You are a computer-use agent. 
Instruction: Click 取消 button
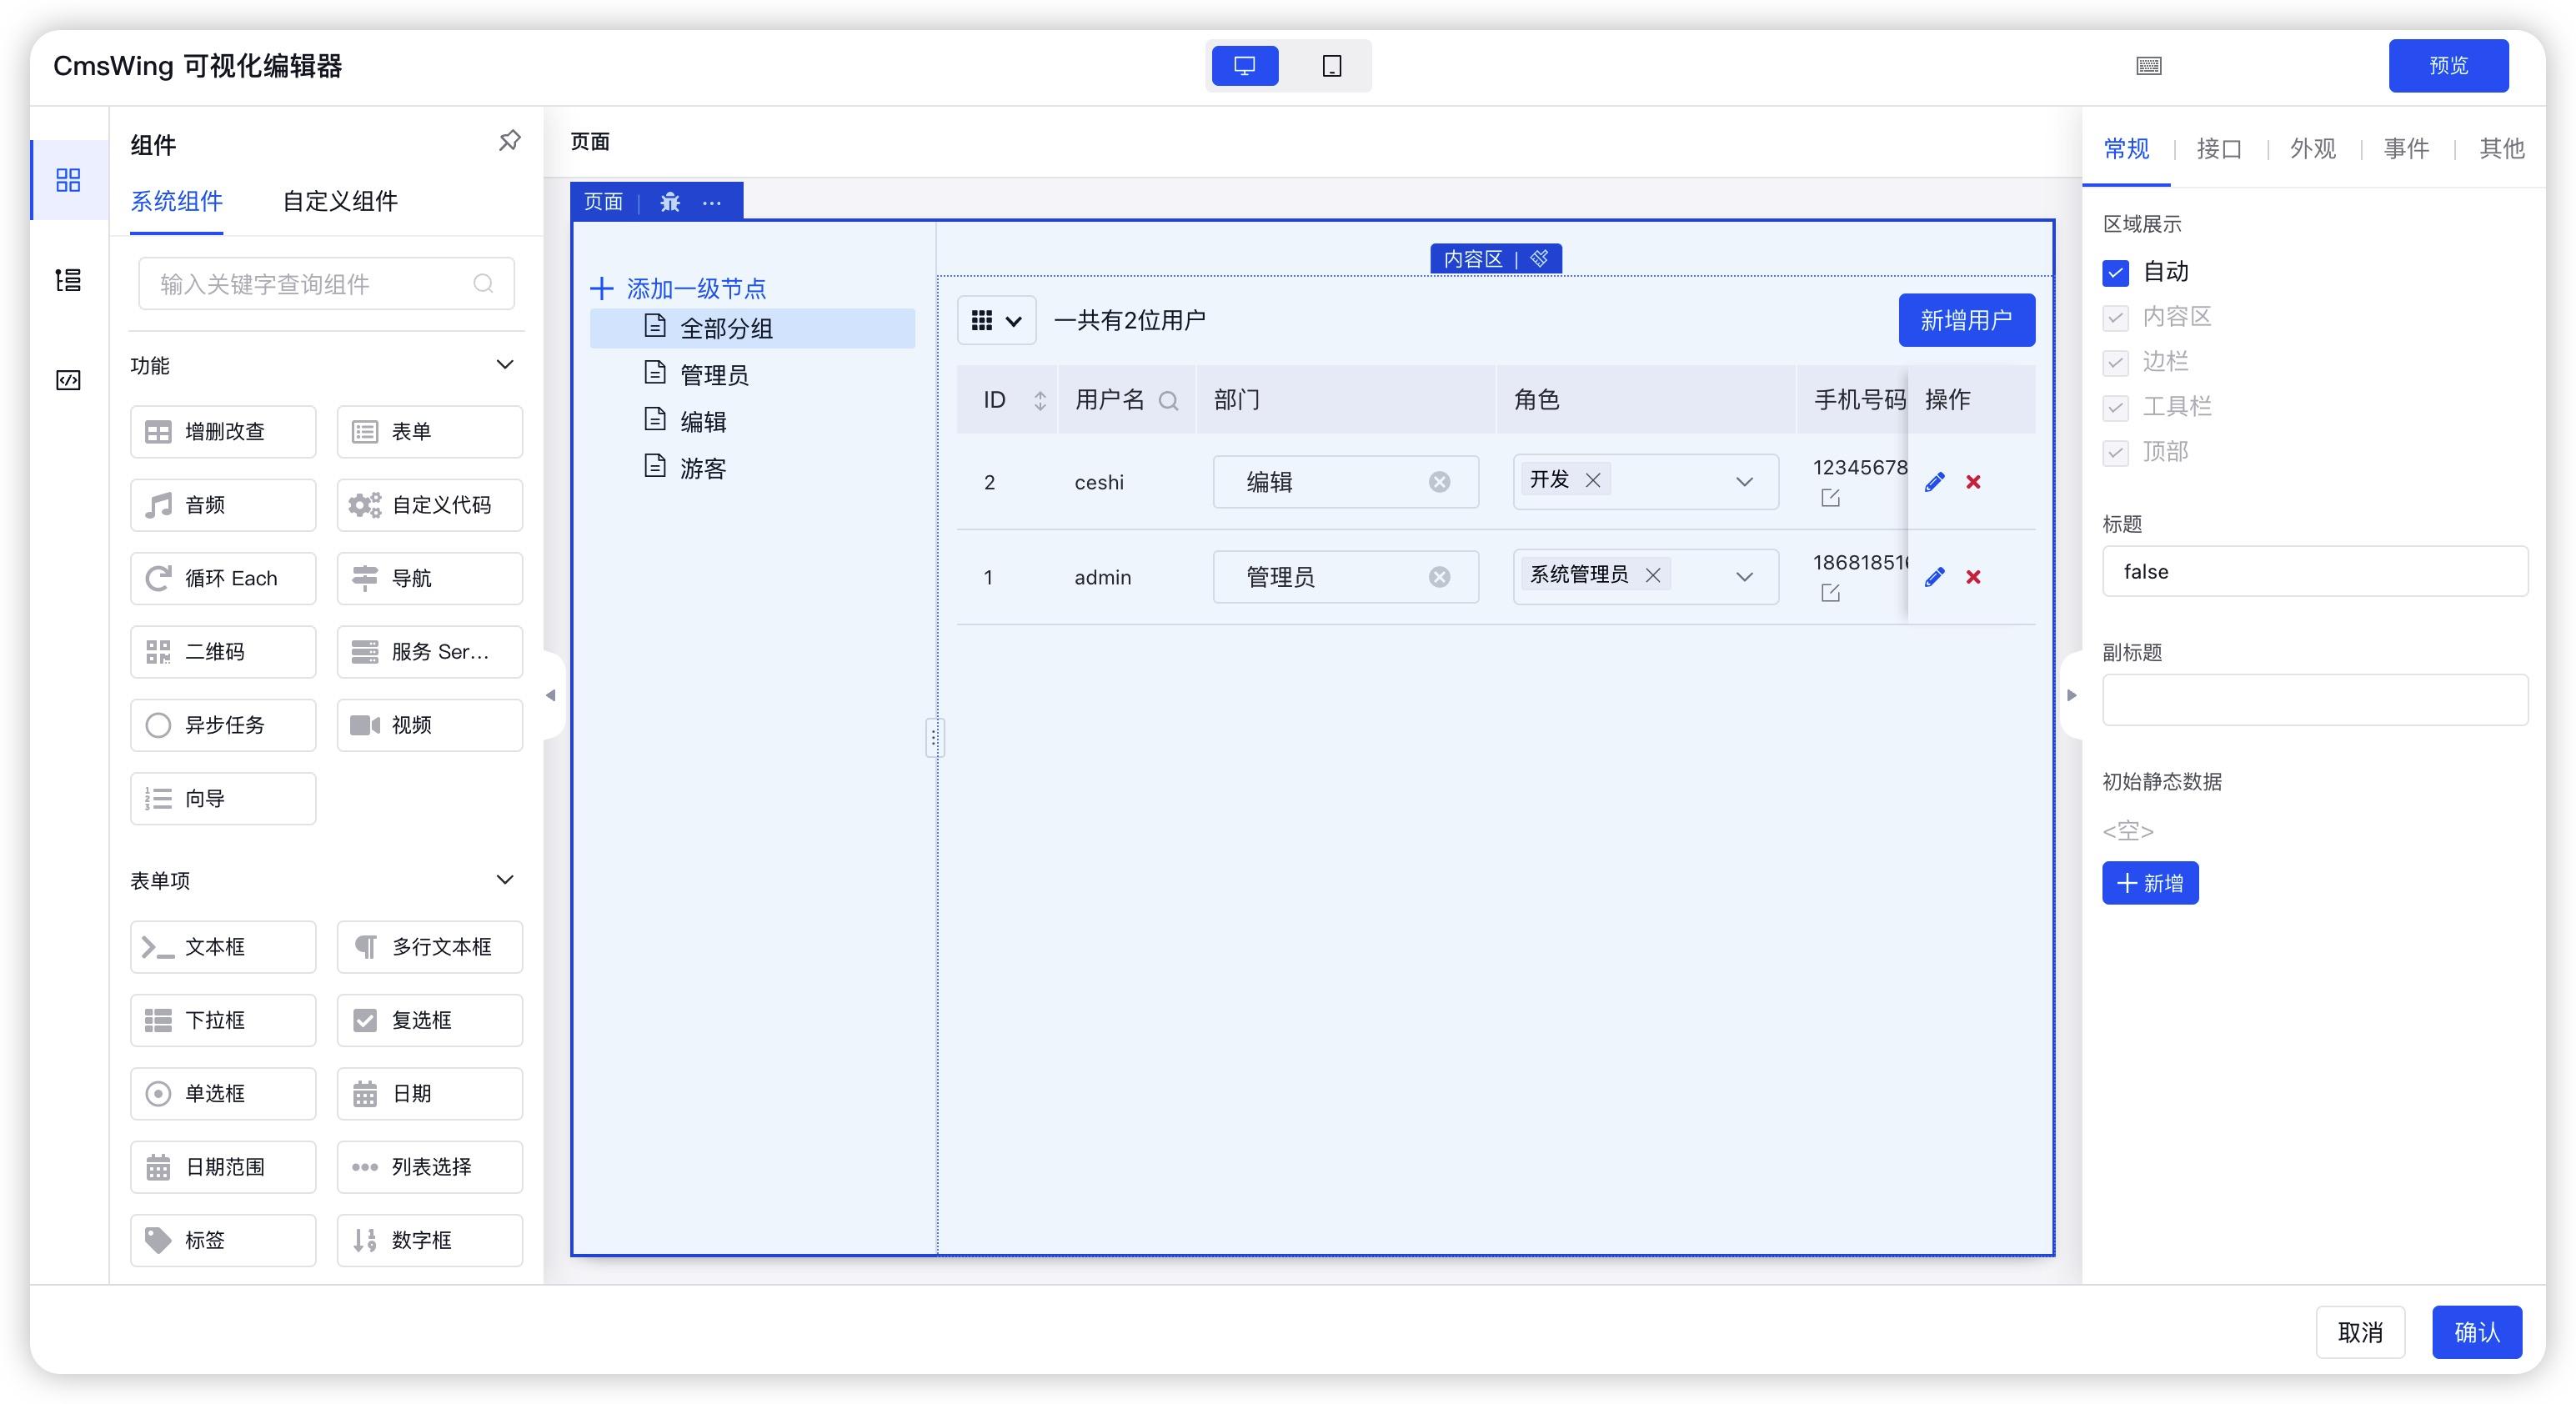[x=2360, y=1332]
